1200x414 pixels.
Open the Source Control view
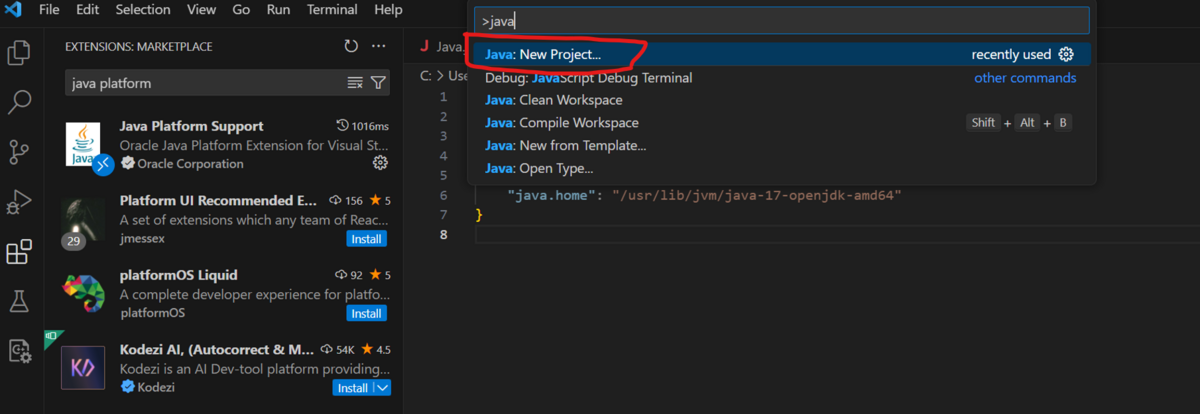coord(19,152)
